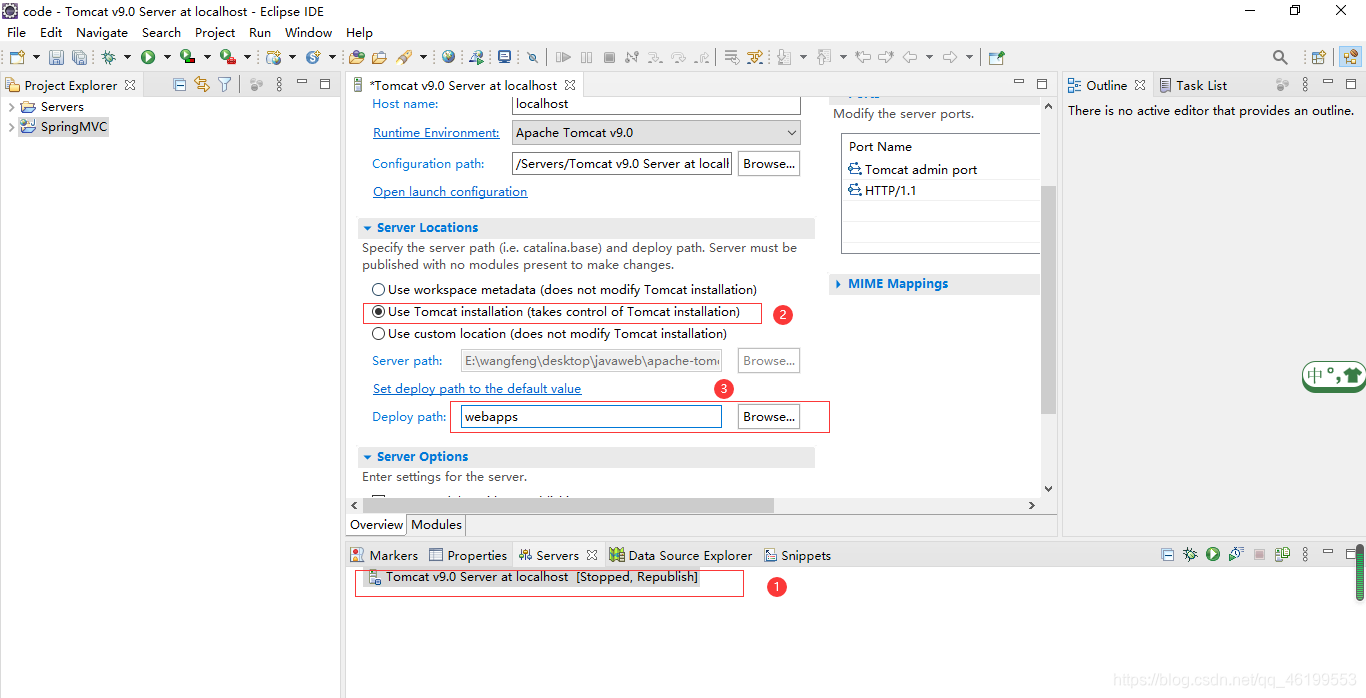Screen dimensions: 1366x698
Task: Open the Navigate menu
Action: pos(102,32)
